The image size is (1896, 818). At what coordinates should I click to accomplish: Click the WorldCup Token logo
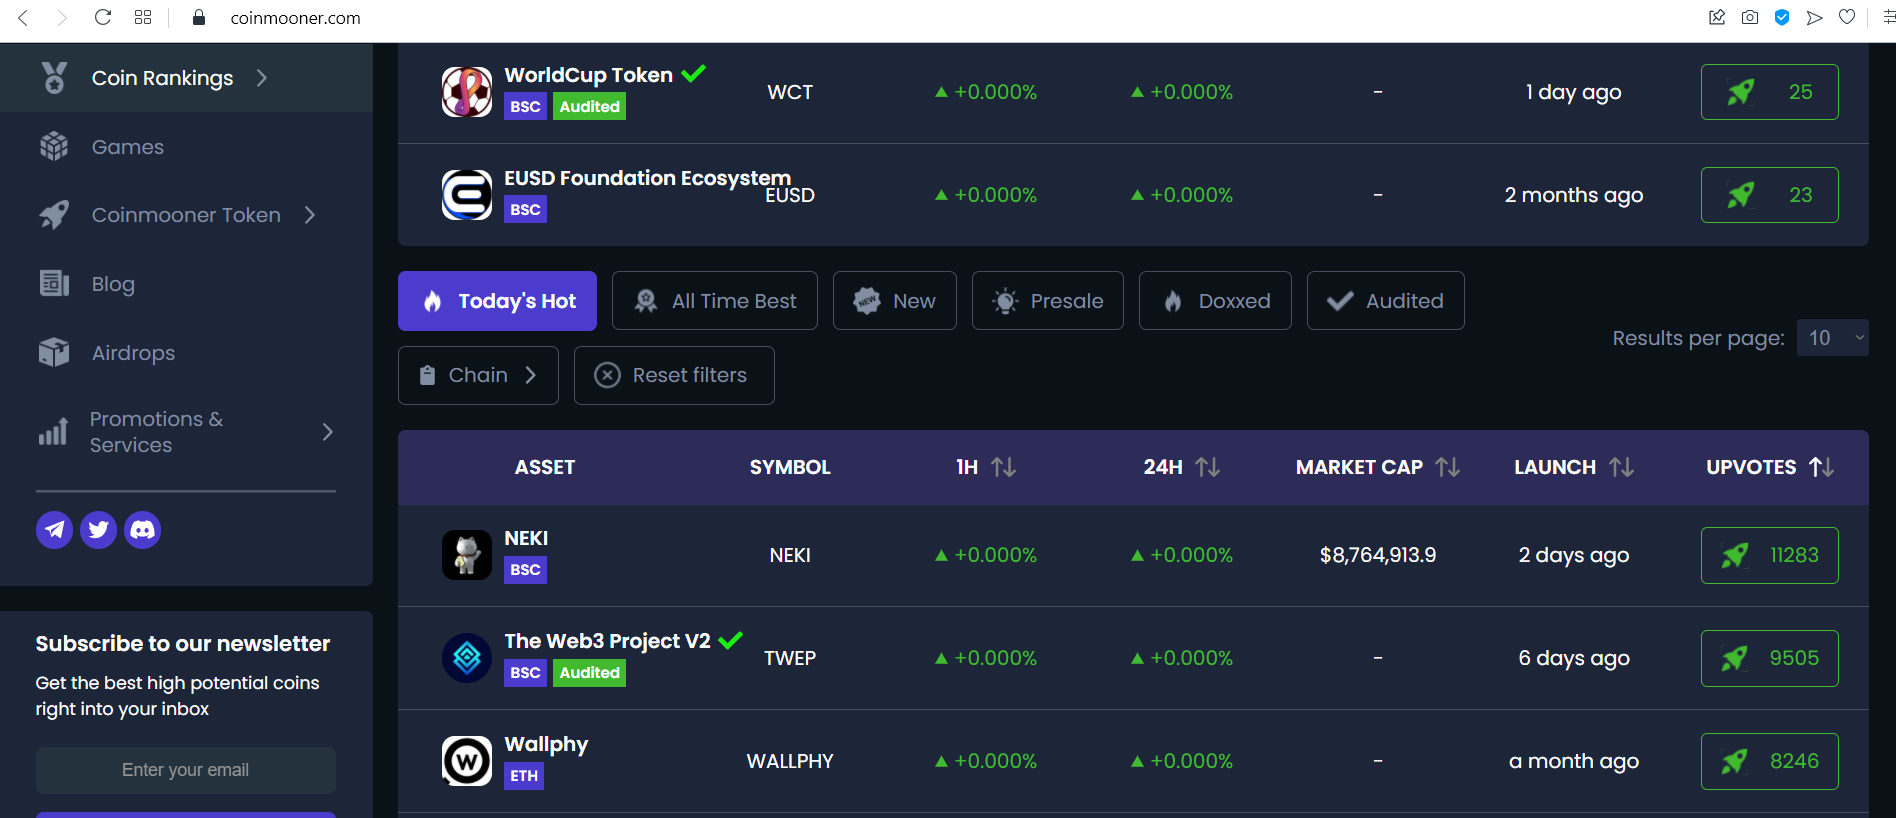coord(467,92)
